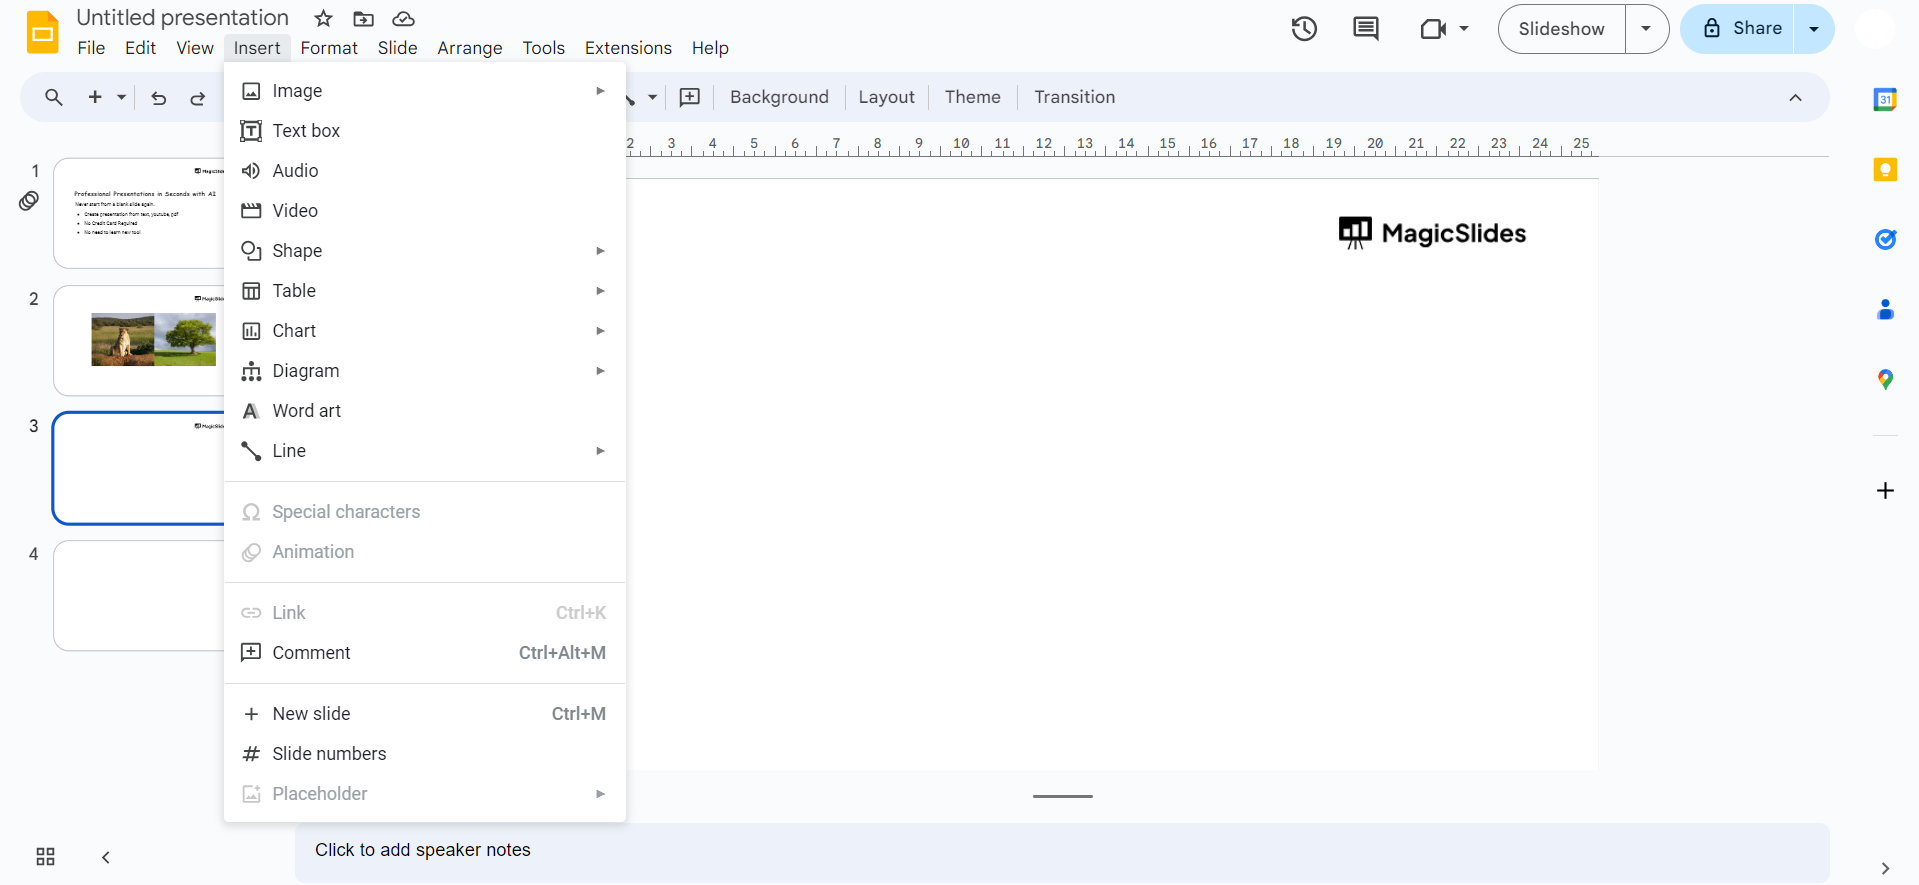Star the Untitled presentation
Image resolution: width=1919 pixels, height=885 pixels.
point(323,19)
